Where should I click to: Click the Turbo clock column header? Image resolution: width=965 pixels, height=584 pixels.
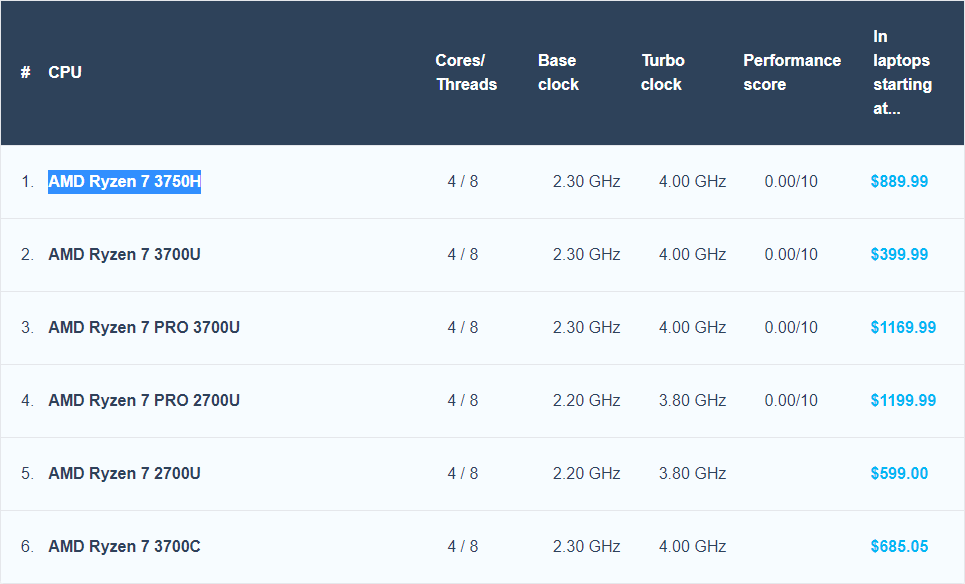click(662, 72)
